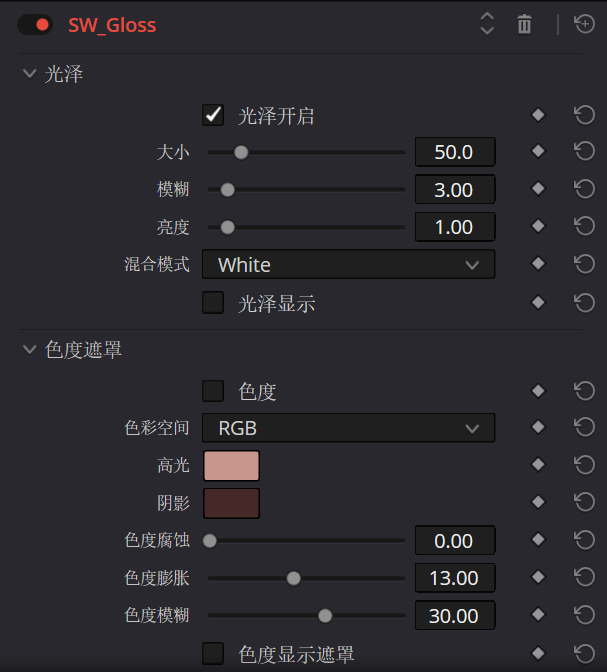Reset the 混合模式 setting
Image resolution: width=607 pixels, height=672 pixels.
point(585,265)
